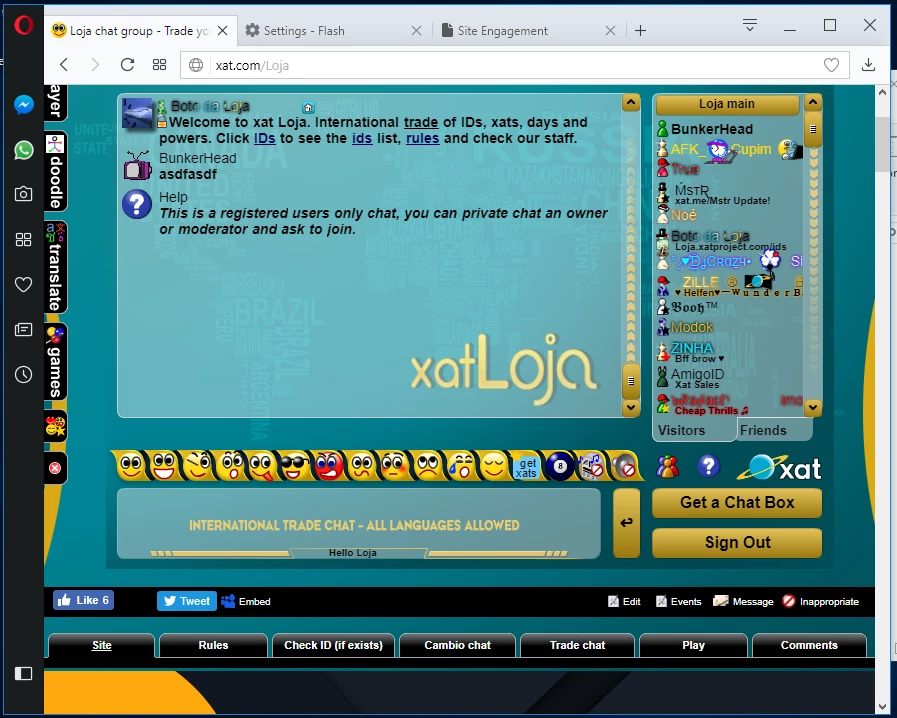897x718 pixels.
Task: Open the browser downloads button
Action: [868, 65]
